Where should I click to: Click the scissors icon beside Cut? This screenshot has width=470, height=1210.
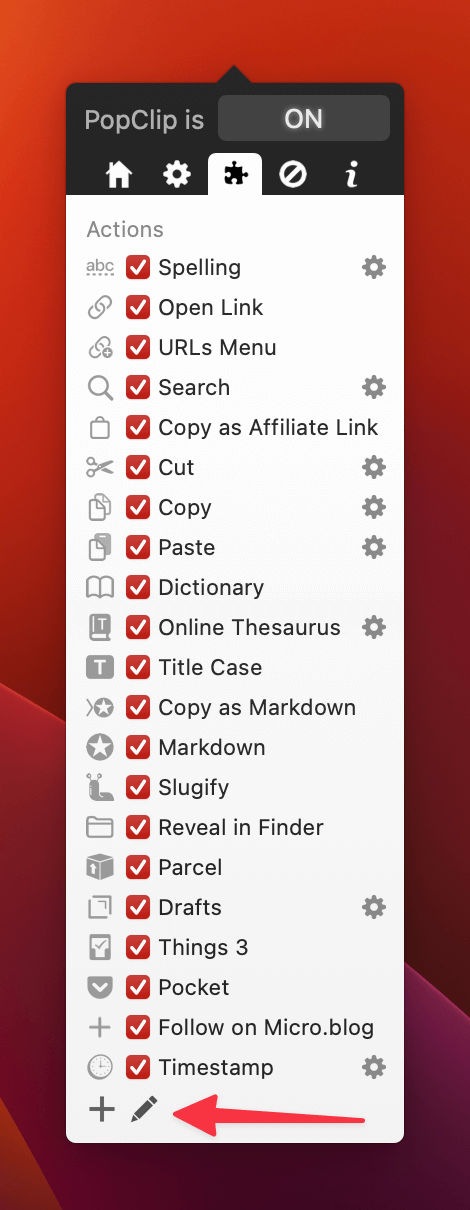coord(100,467)
